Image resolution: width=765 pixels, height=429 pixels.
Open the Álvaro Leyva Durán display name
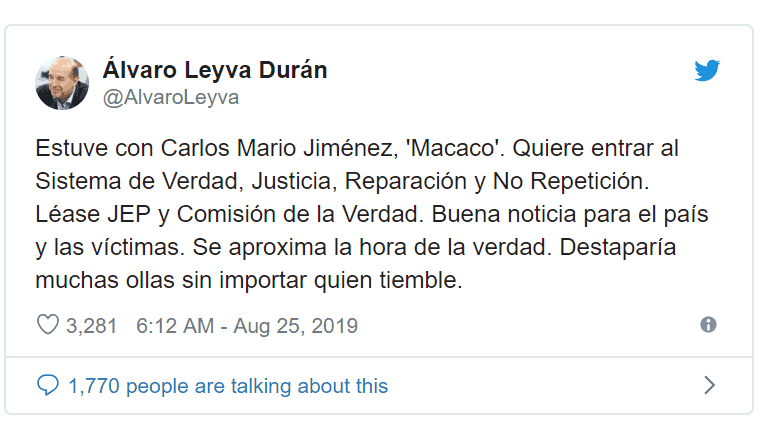[x=214, y=70]
